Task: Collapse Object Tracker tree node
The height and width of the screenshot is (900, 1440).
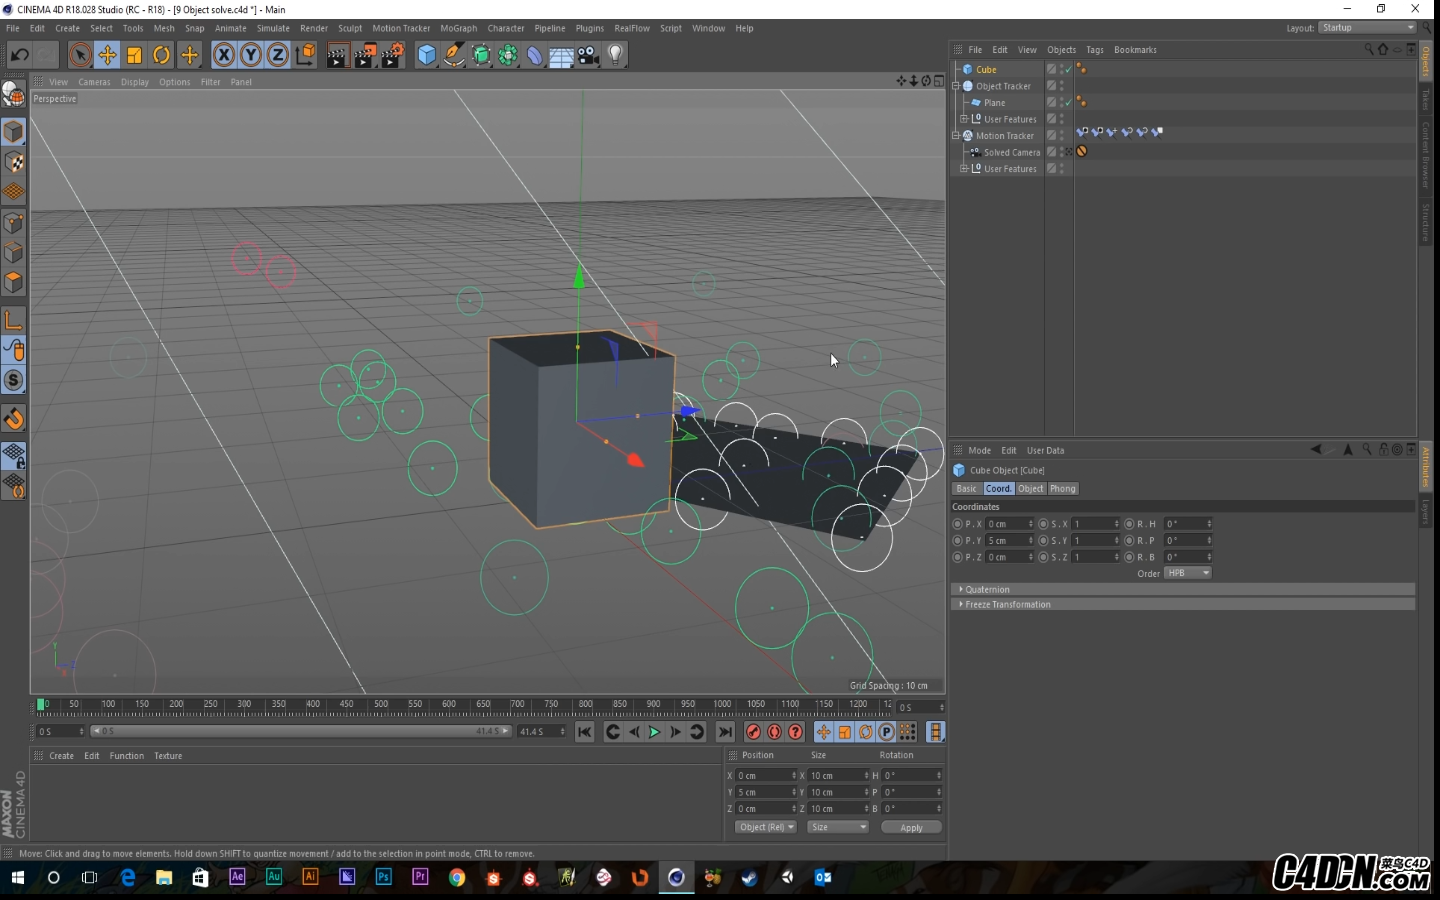Action: [956, 86]
